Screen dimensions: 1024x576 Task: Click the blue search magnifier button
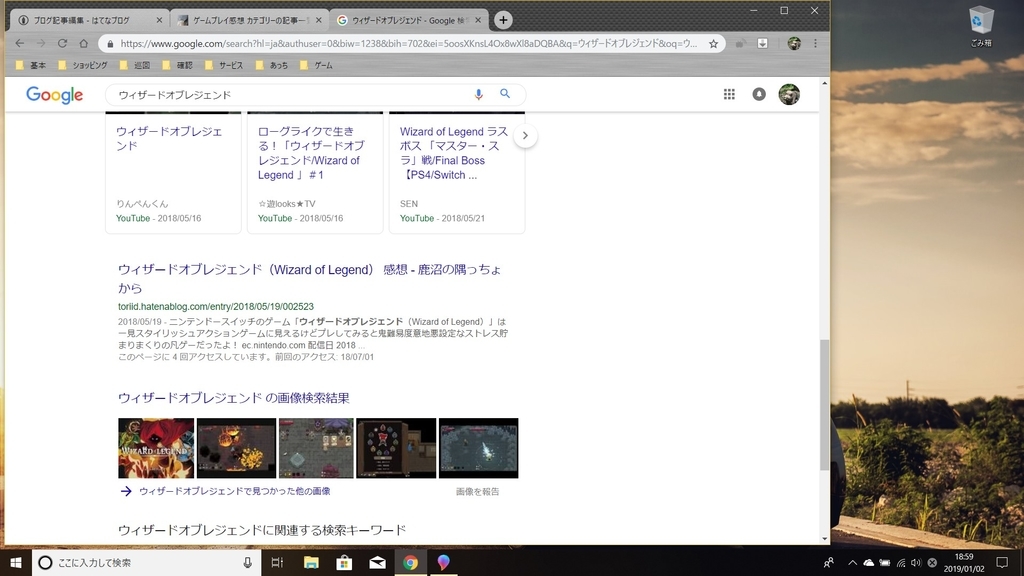[505, 93]
